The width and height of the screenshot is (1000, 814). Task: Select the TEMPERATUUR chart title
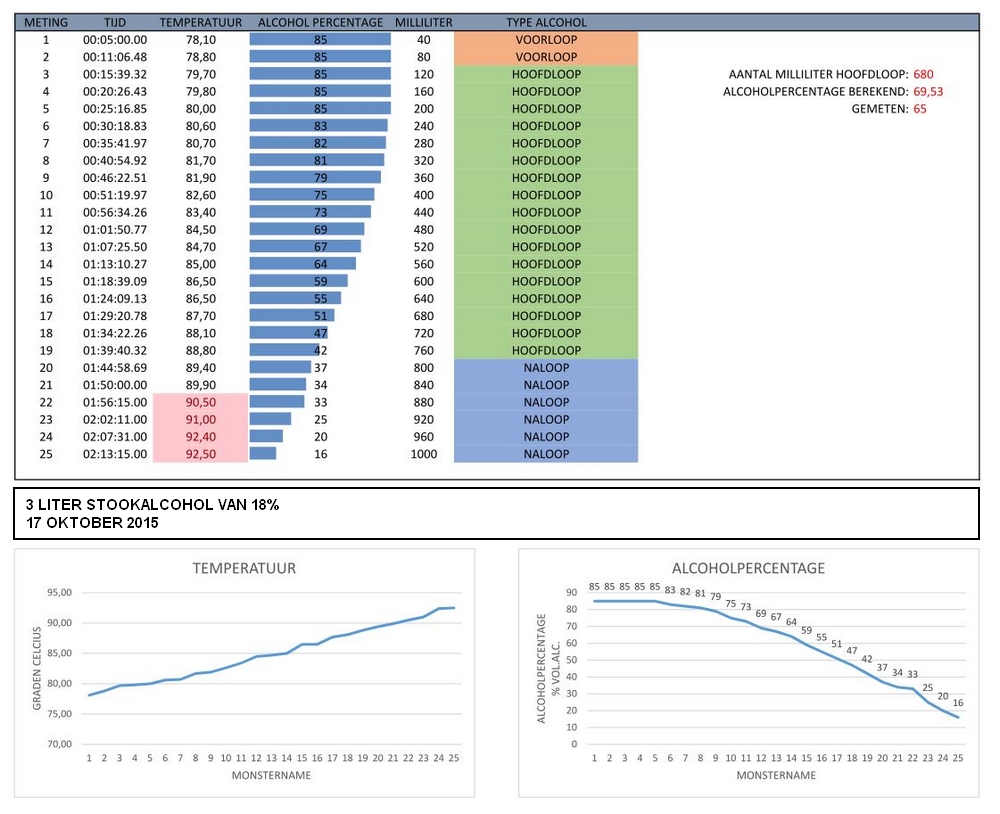click(244, 568)
